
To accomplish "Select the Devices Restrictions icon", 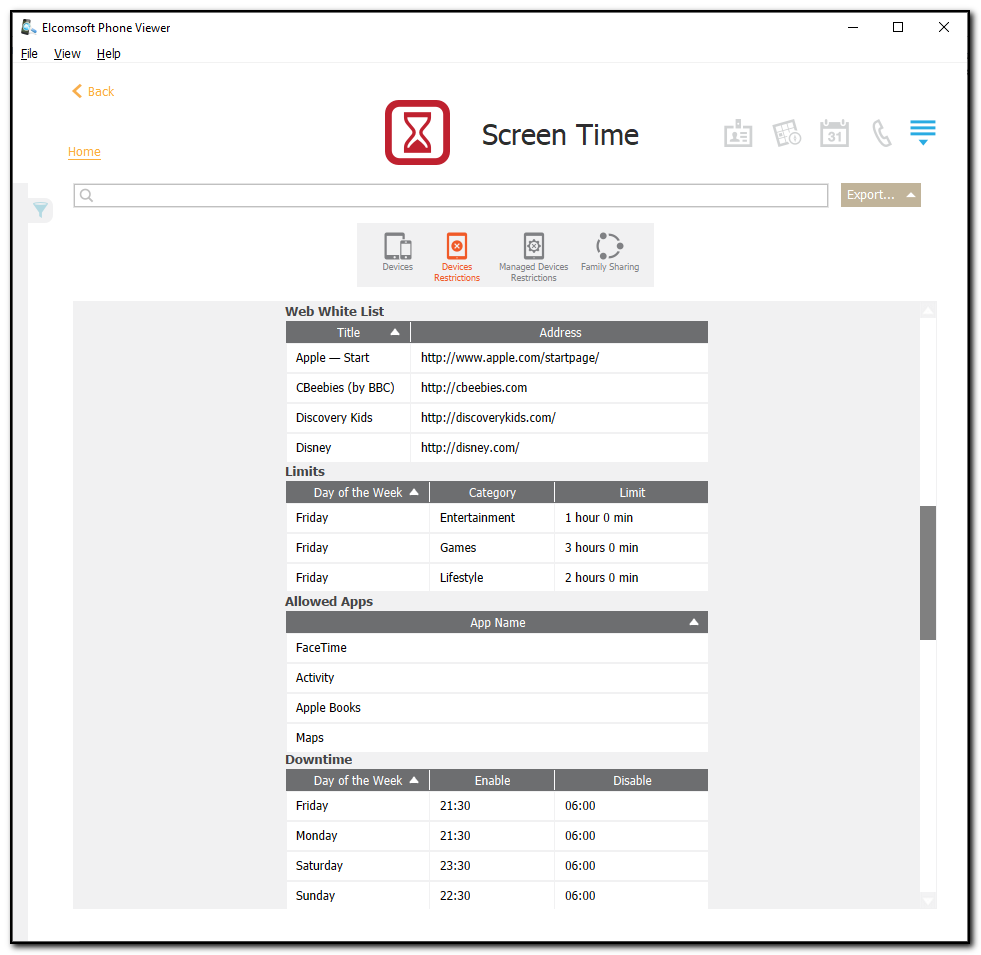I will click(x=456, y=252).
